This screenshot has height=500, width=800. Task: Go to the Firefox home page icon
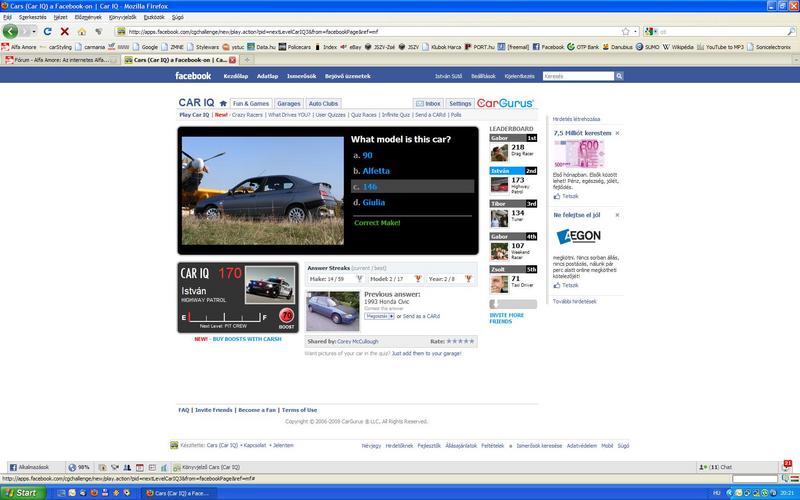[82, 32]
